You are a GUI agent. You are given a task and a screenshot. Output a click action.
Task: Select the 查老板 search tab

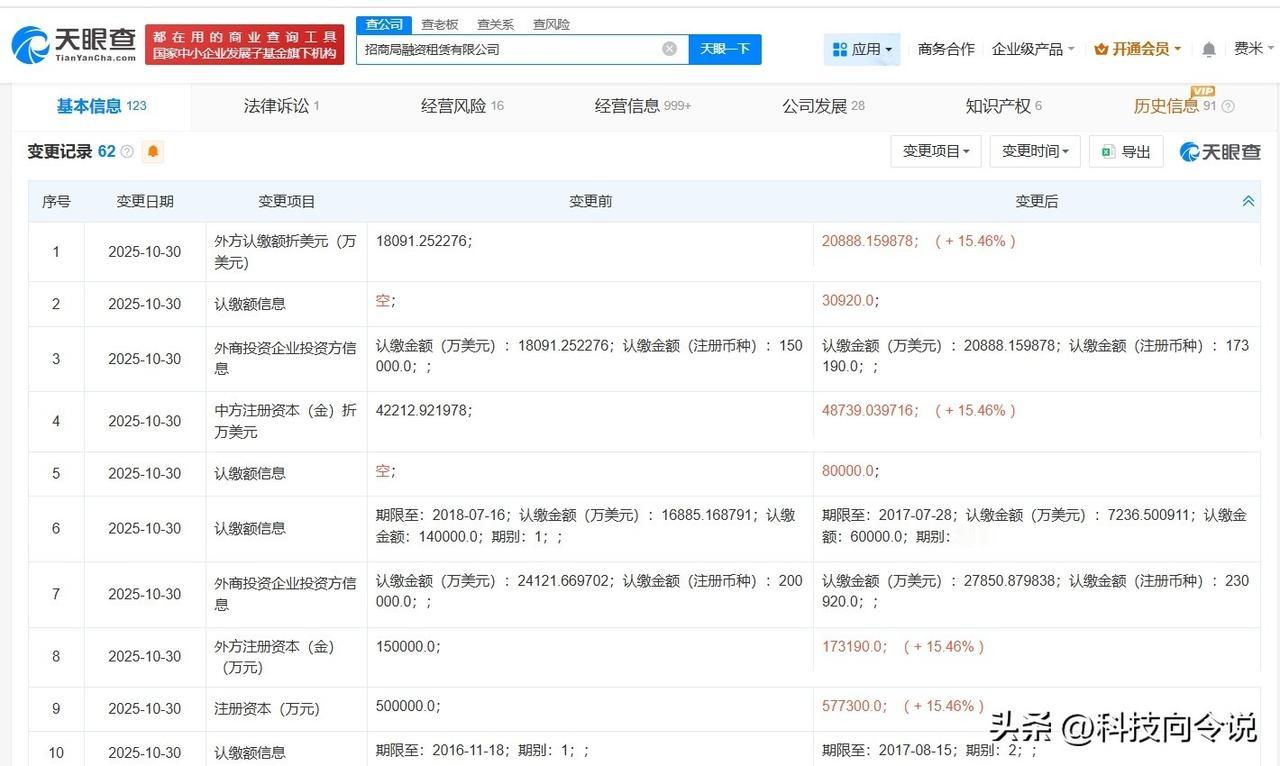coord(439,24)
